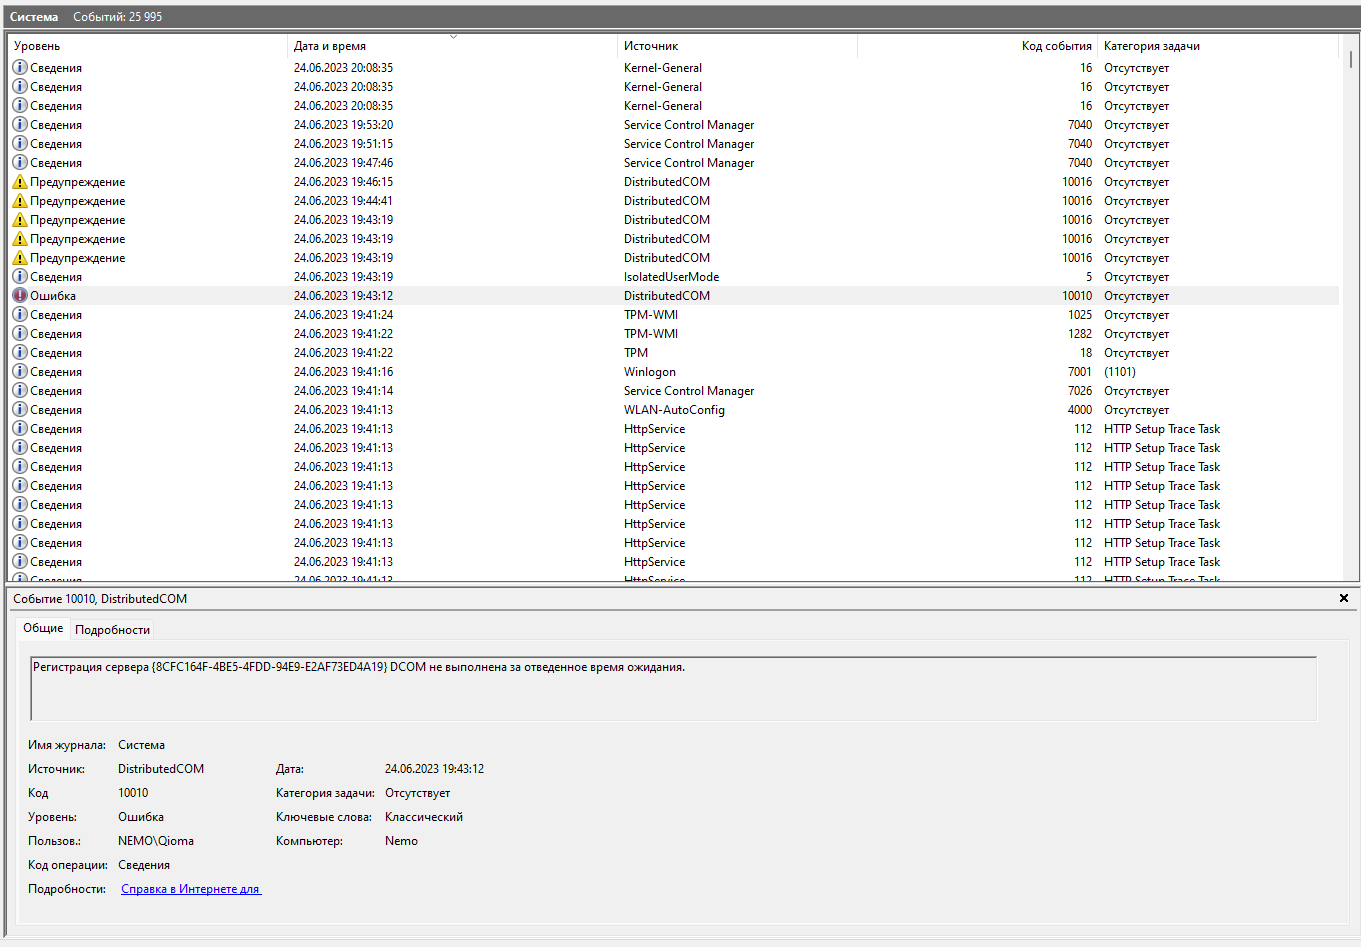Select the date cell 24.06.2023 19:41:14
The height and width of the screenshot is (947, 1361).
(343, 391)
